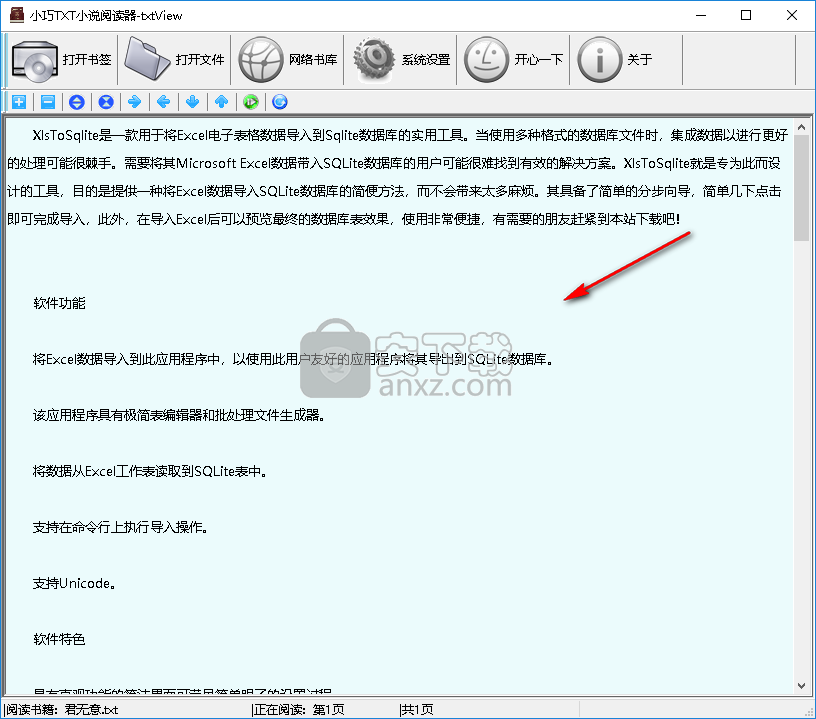
Task: Click the blue left arrow icon
Action: [164, 102]
